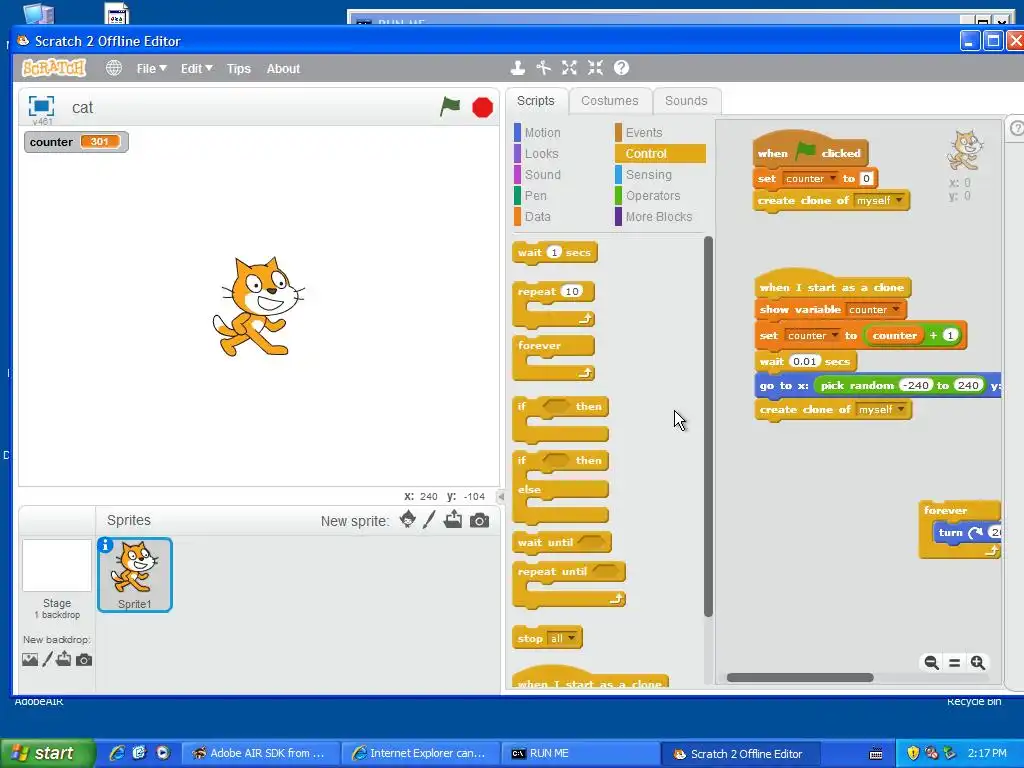Switch to Adobe AIR SDK taskbar window

(x=261, y=753)
